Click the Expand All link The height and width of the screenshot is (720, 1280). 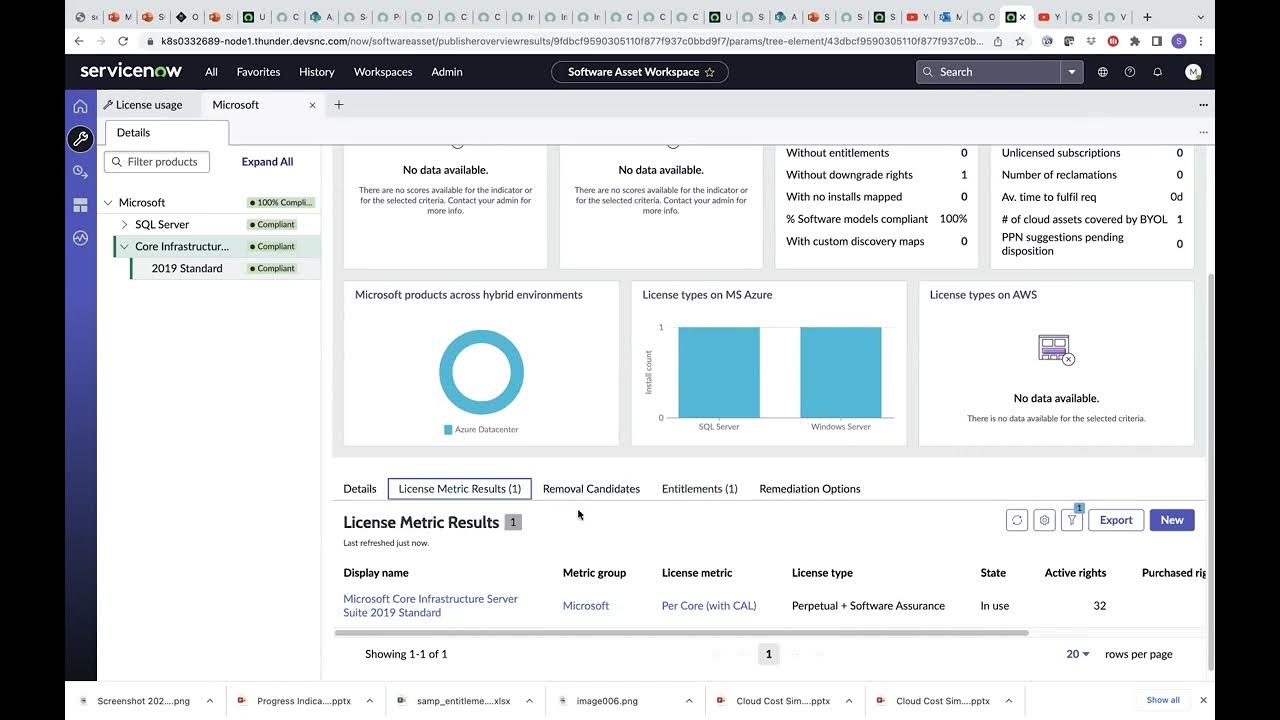tap(267, 162)
